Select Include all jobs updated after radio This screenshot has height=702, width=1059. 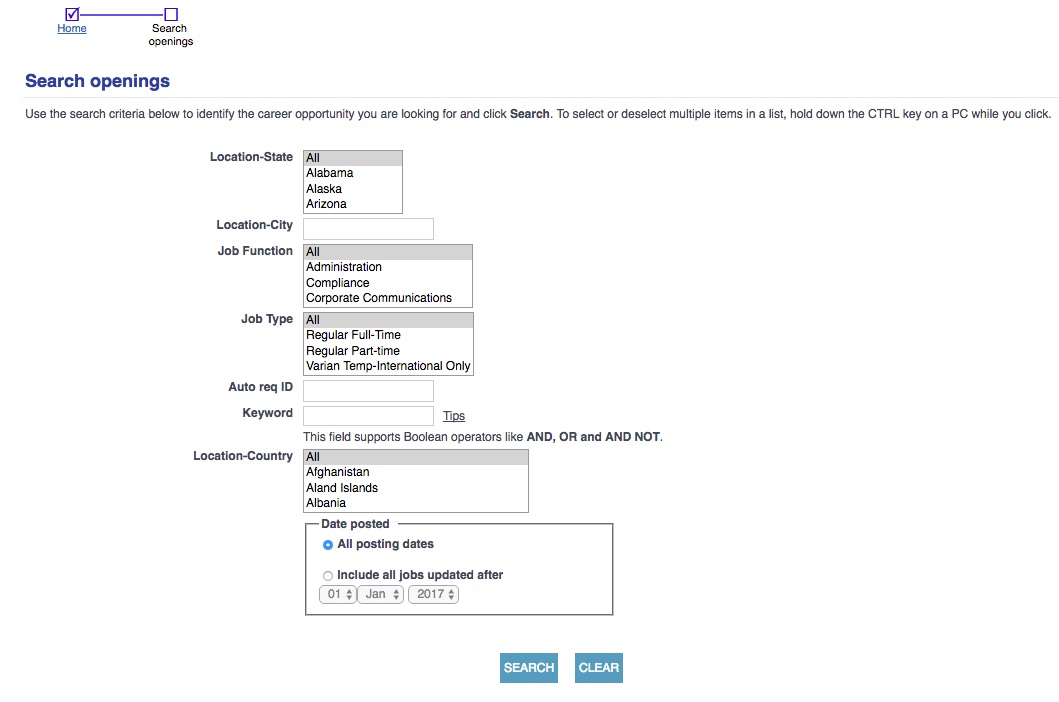click(x=328, y=576)
